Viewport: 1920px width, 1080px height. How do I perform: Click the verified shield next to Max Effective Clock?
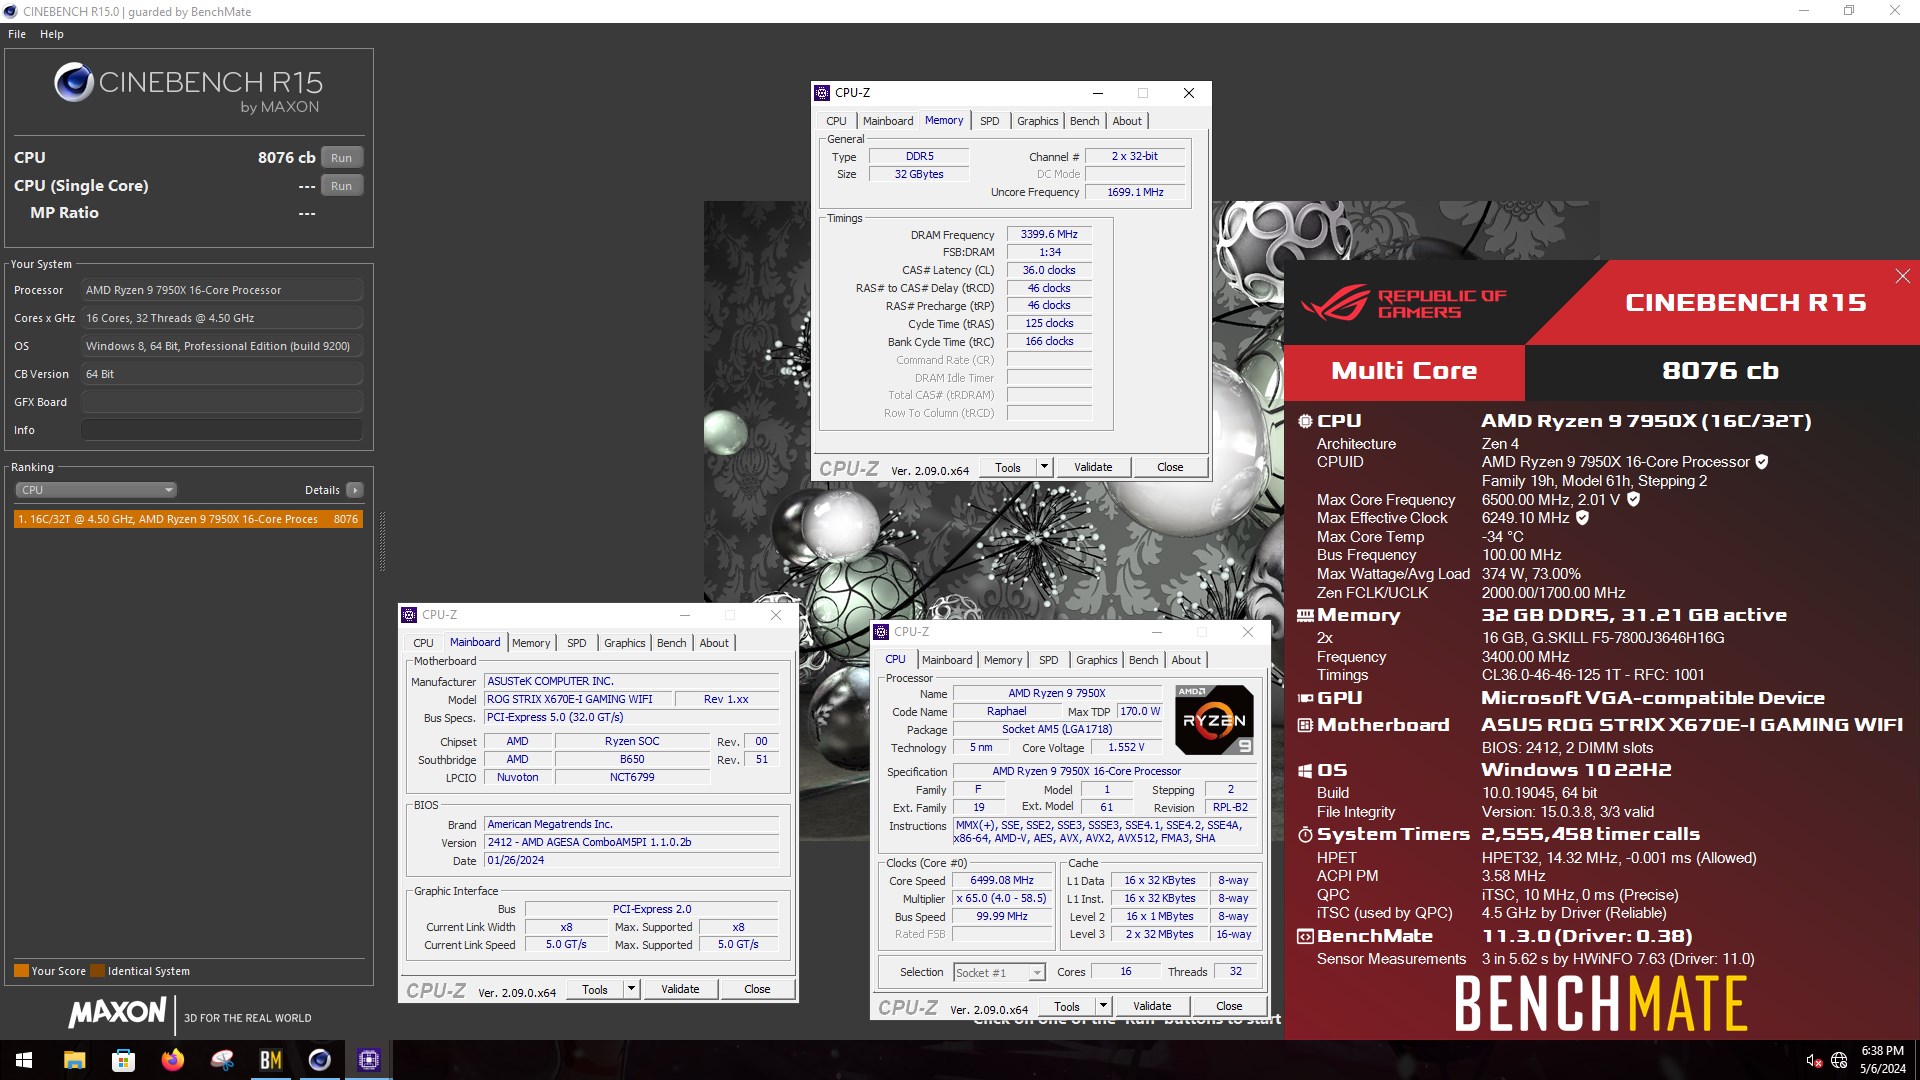[1582, 518]
